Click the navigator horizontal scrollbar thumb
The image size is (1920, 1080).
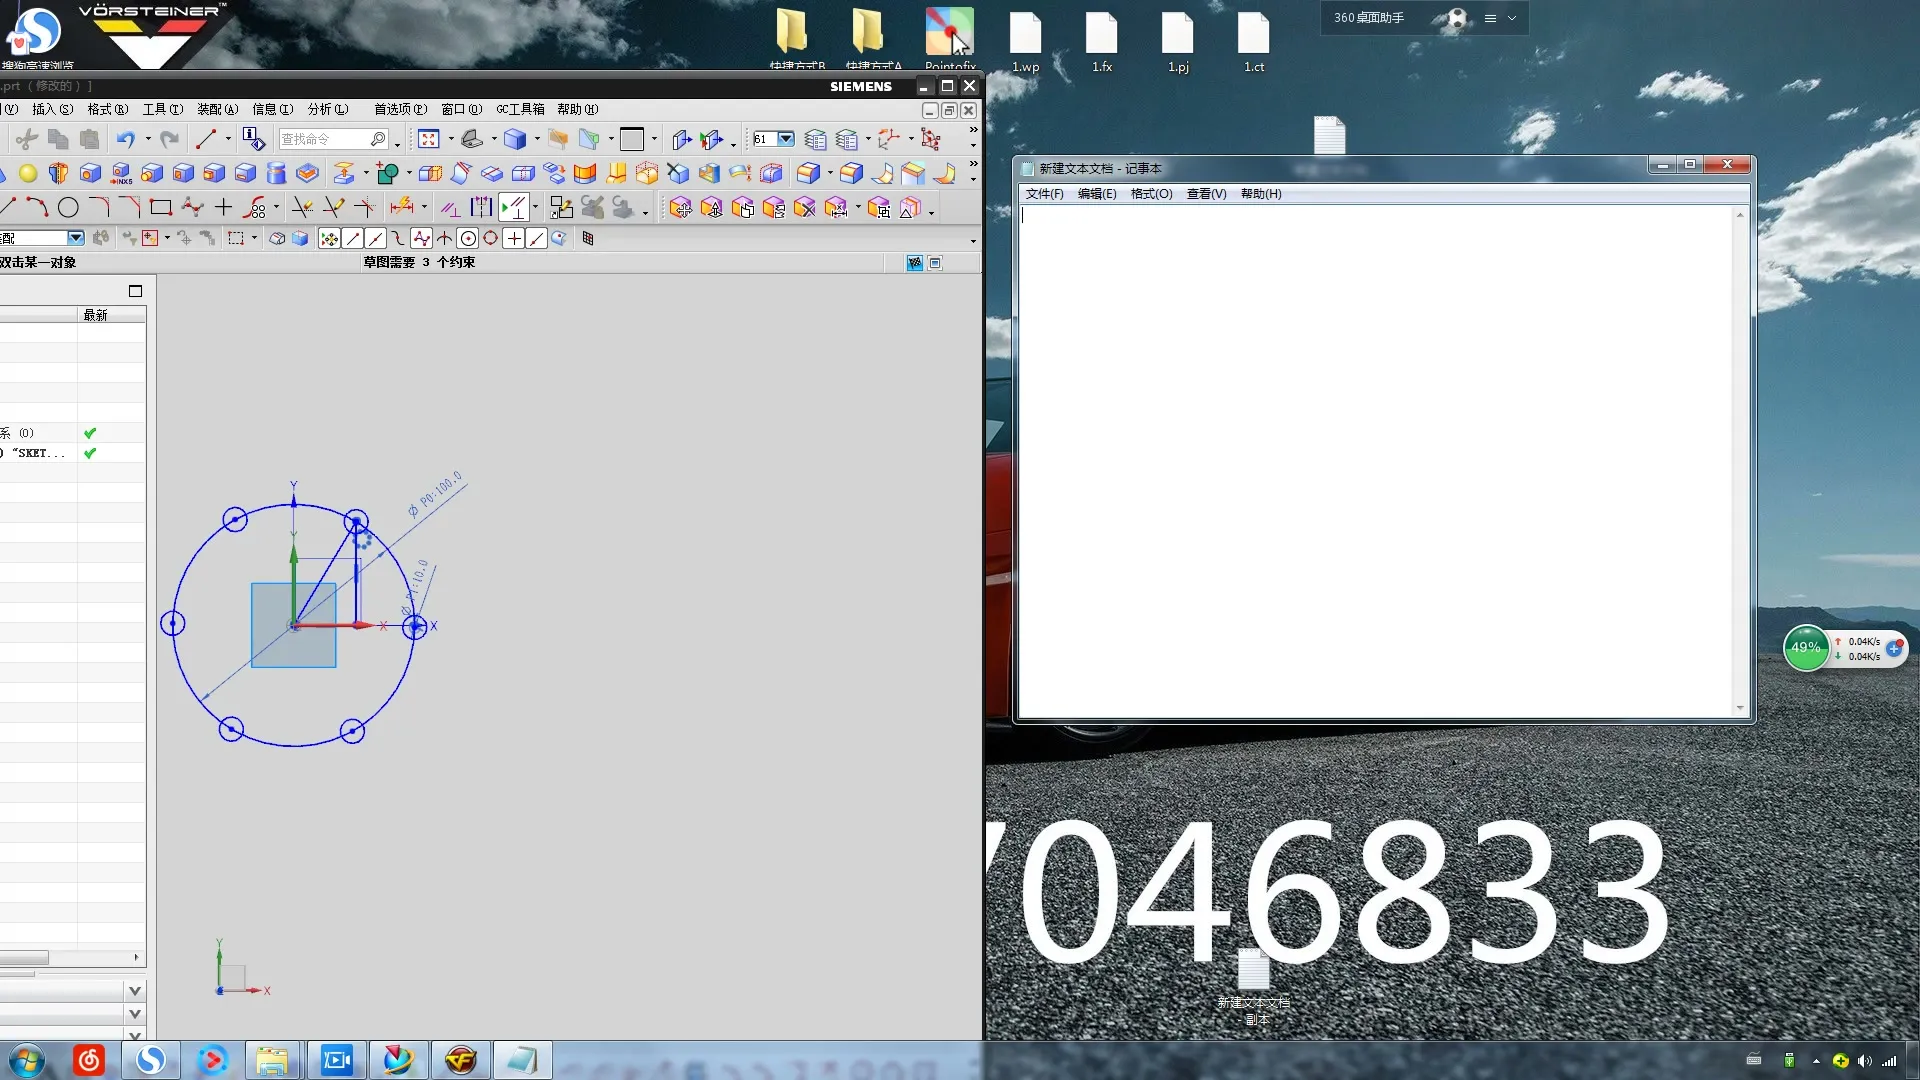coord(24,958)
